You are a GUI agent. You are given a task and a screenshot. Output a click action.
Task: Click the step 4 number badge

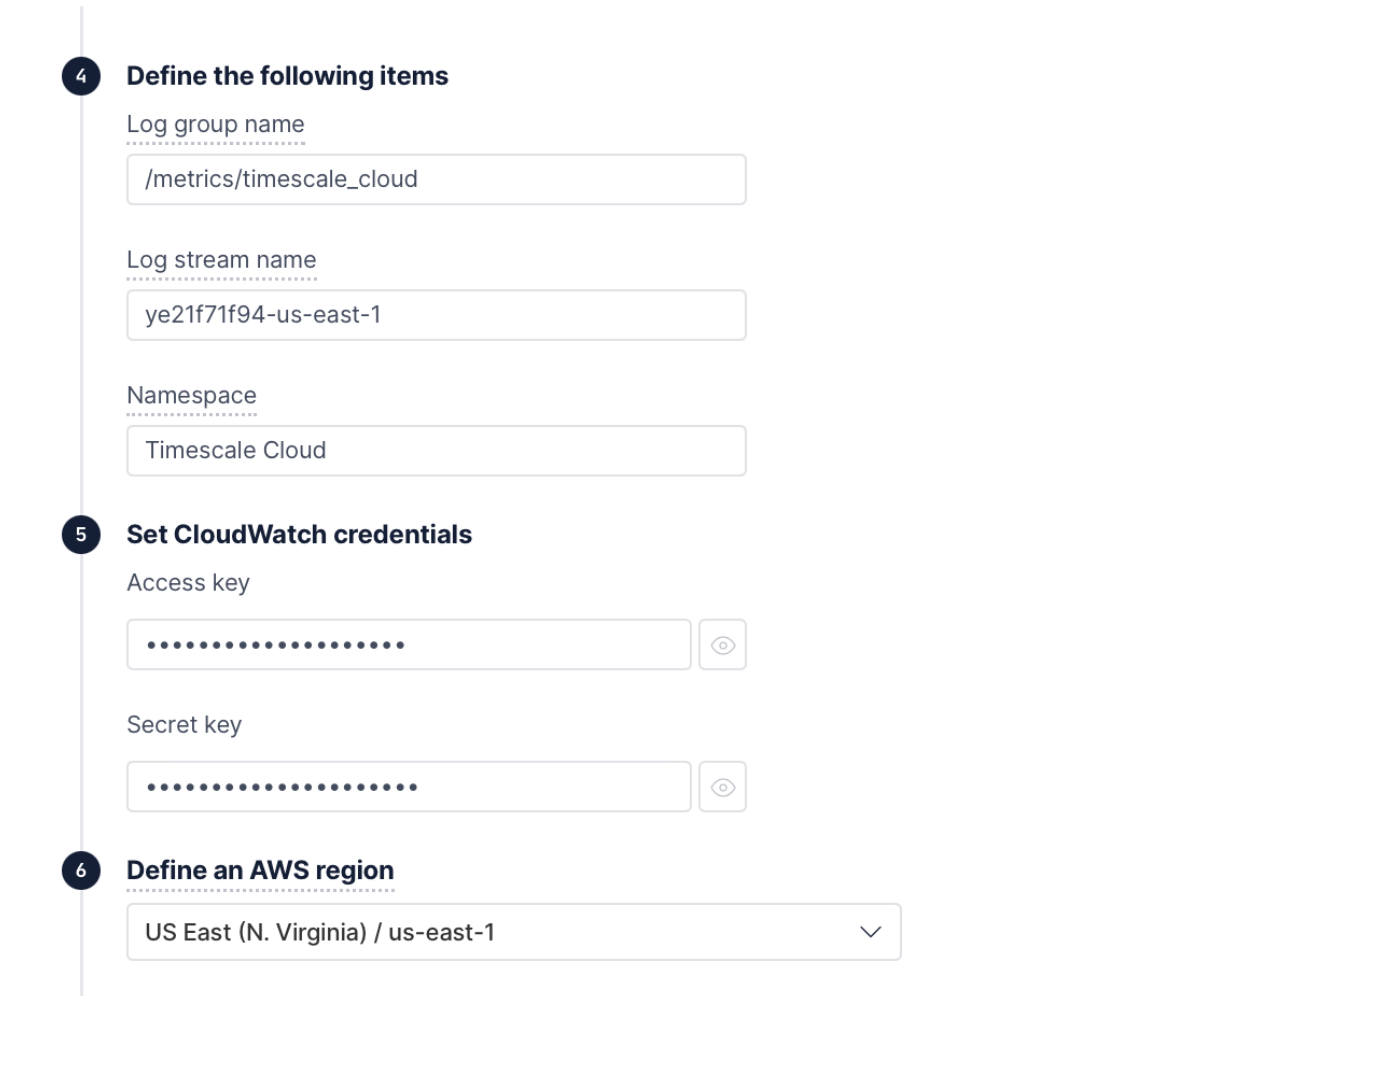(81, 76)
